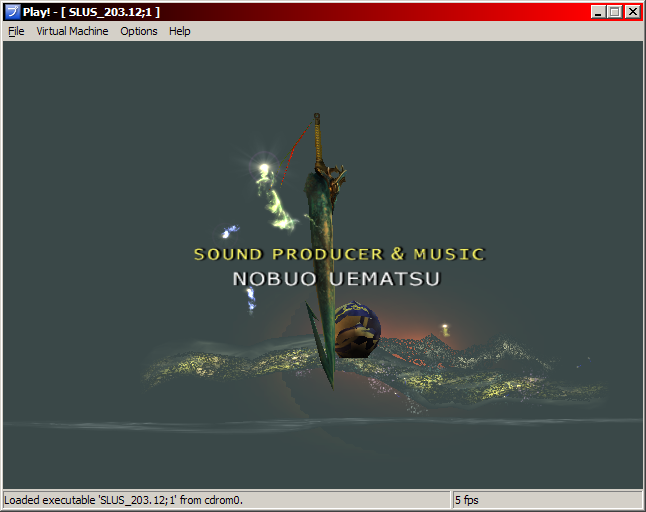Maximize the Play! emulator window
Image resolution: width=646 pixels, height=512 pixels.
tap(614, 12)
